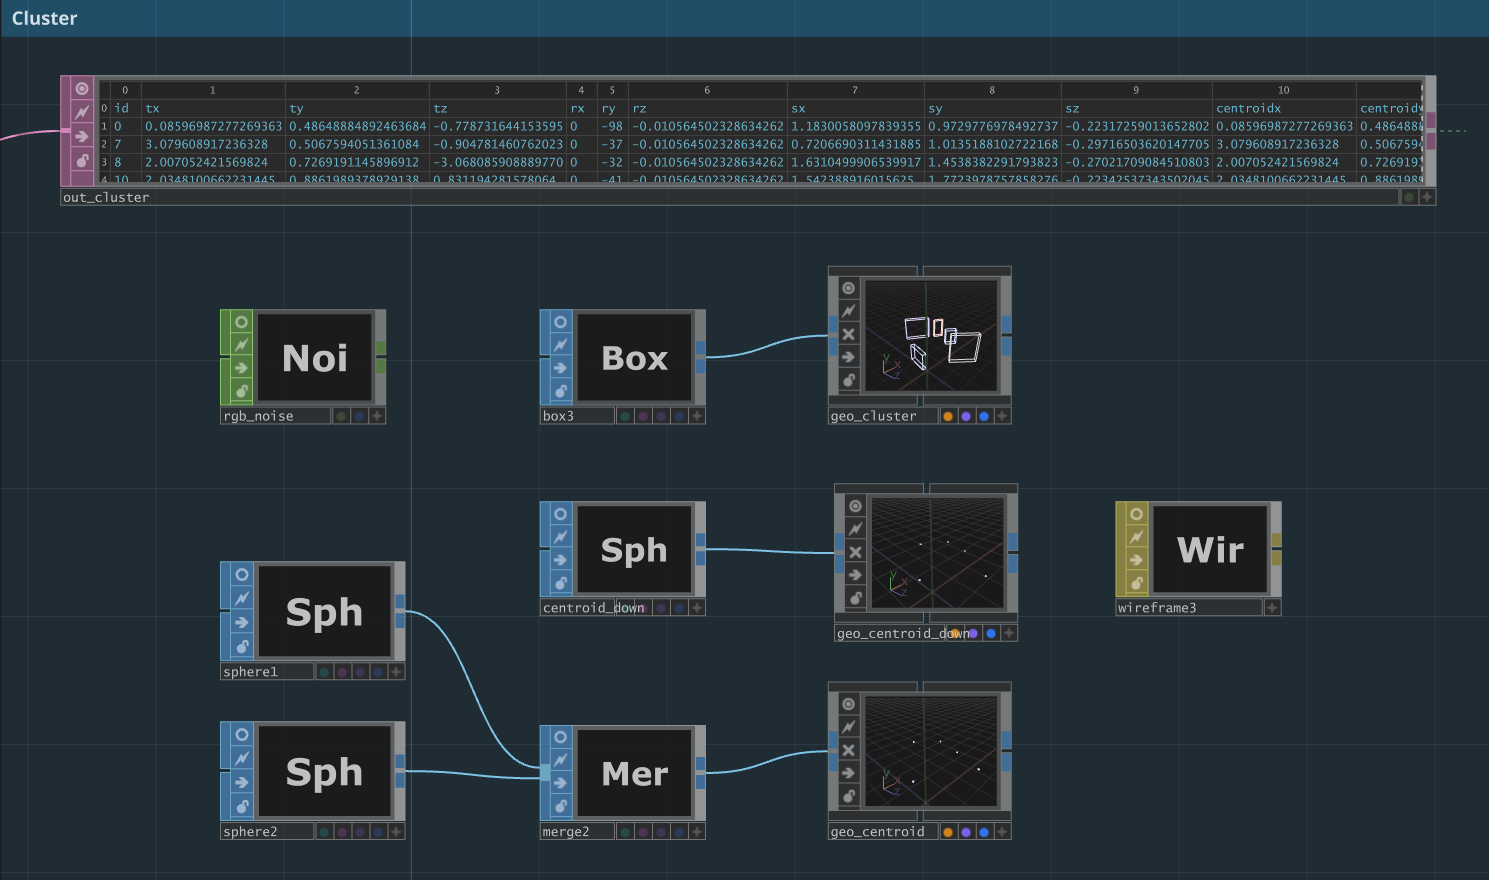This screenshot has width=1489, height=880.
Task: Click plus viewer-active button on wireframe3
Action: coord(1272,608)
